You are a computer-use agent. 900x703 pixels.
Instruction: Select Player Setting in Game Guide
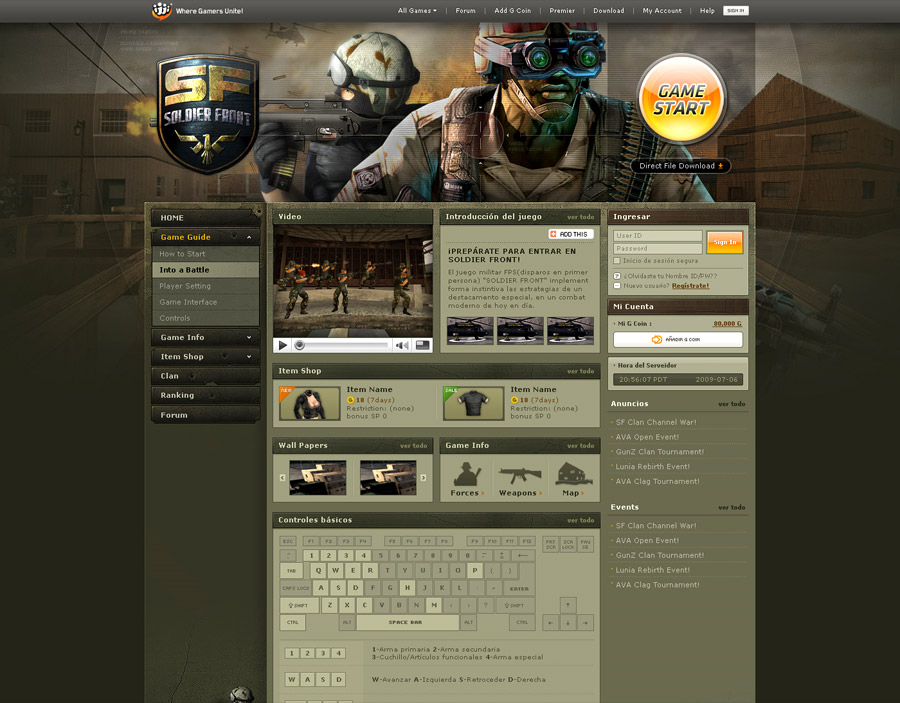(x=205, y=286)
